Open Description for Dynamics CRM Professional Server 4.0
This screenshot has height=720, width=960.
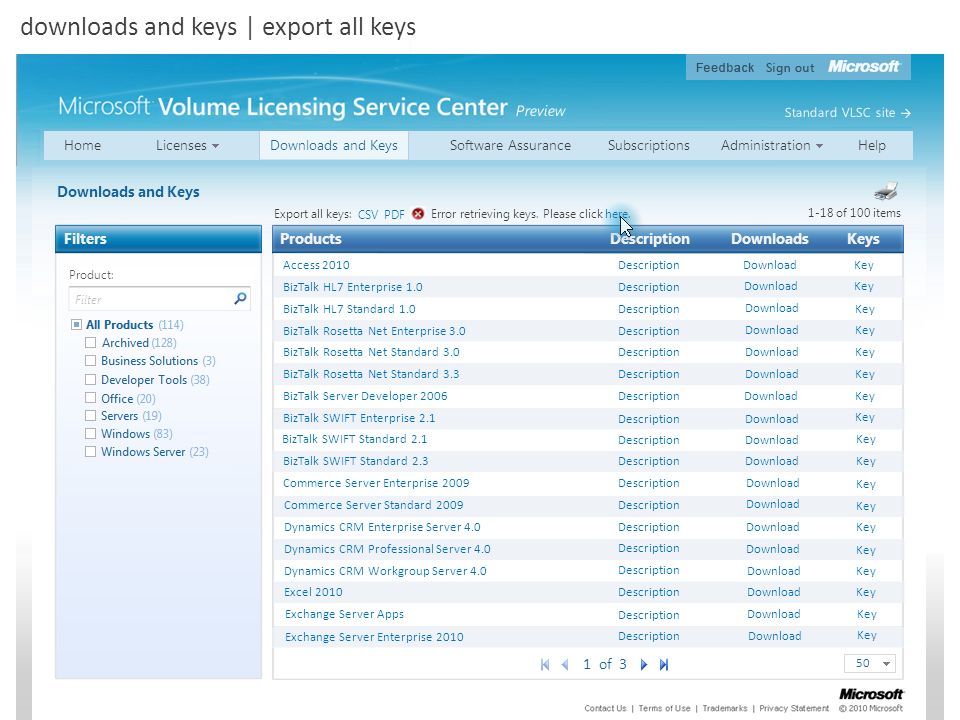click(648, 548)
